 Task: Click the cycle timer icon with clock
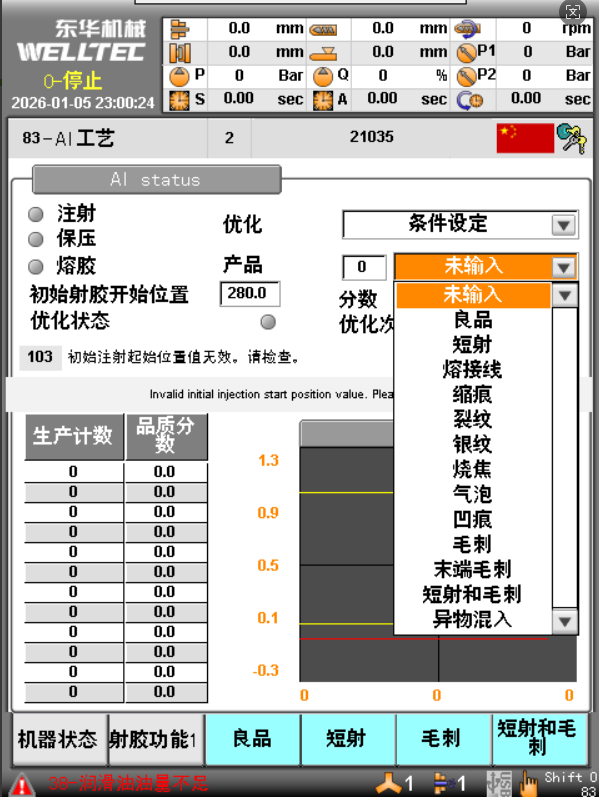[x=469, y=100]
